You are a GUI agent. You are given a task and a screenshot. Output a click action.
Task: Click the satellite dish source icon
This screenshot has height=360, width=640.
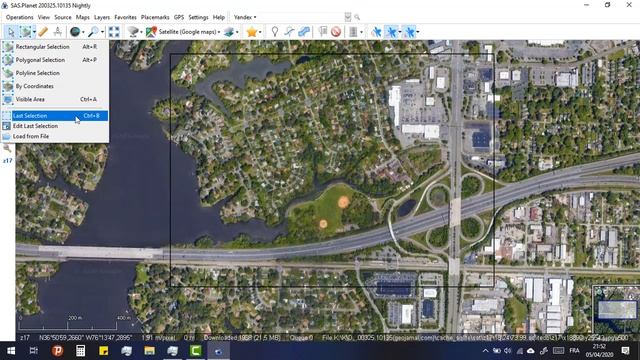tap(133, 31)
